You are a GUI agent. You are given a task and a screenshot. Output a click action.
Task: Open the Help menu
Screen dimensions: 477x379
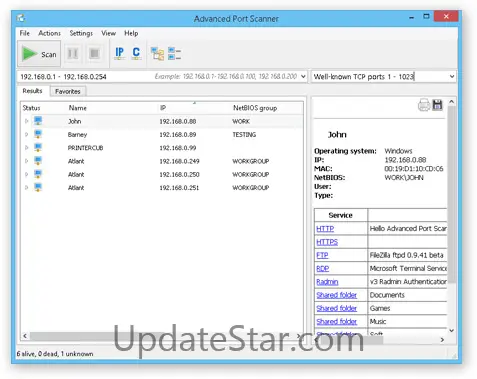(131, 33)
